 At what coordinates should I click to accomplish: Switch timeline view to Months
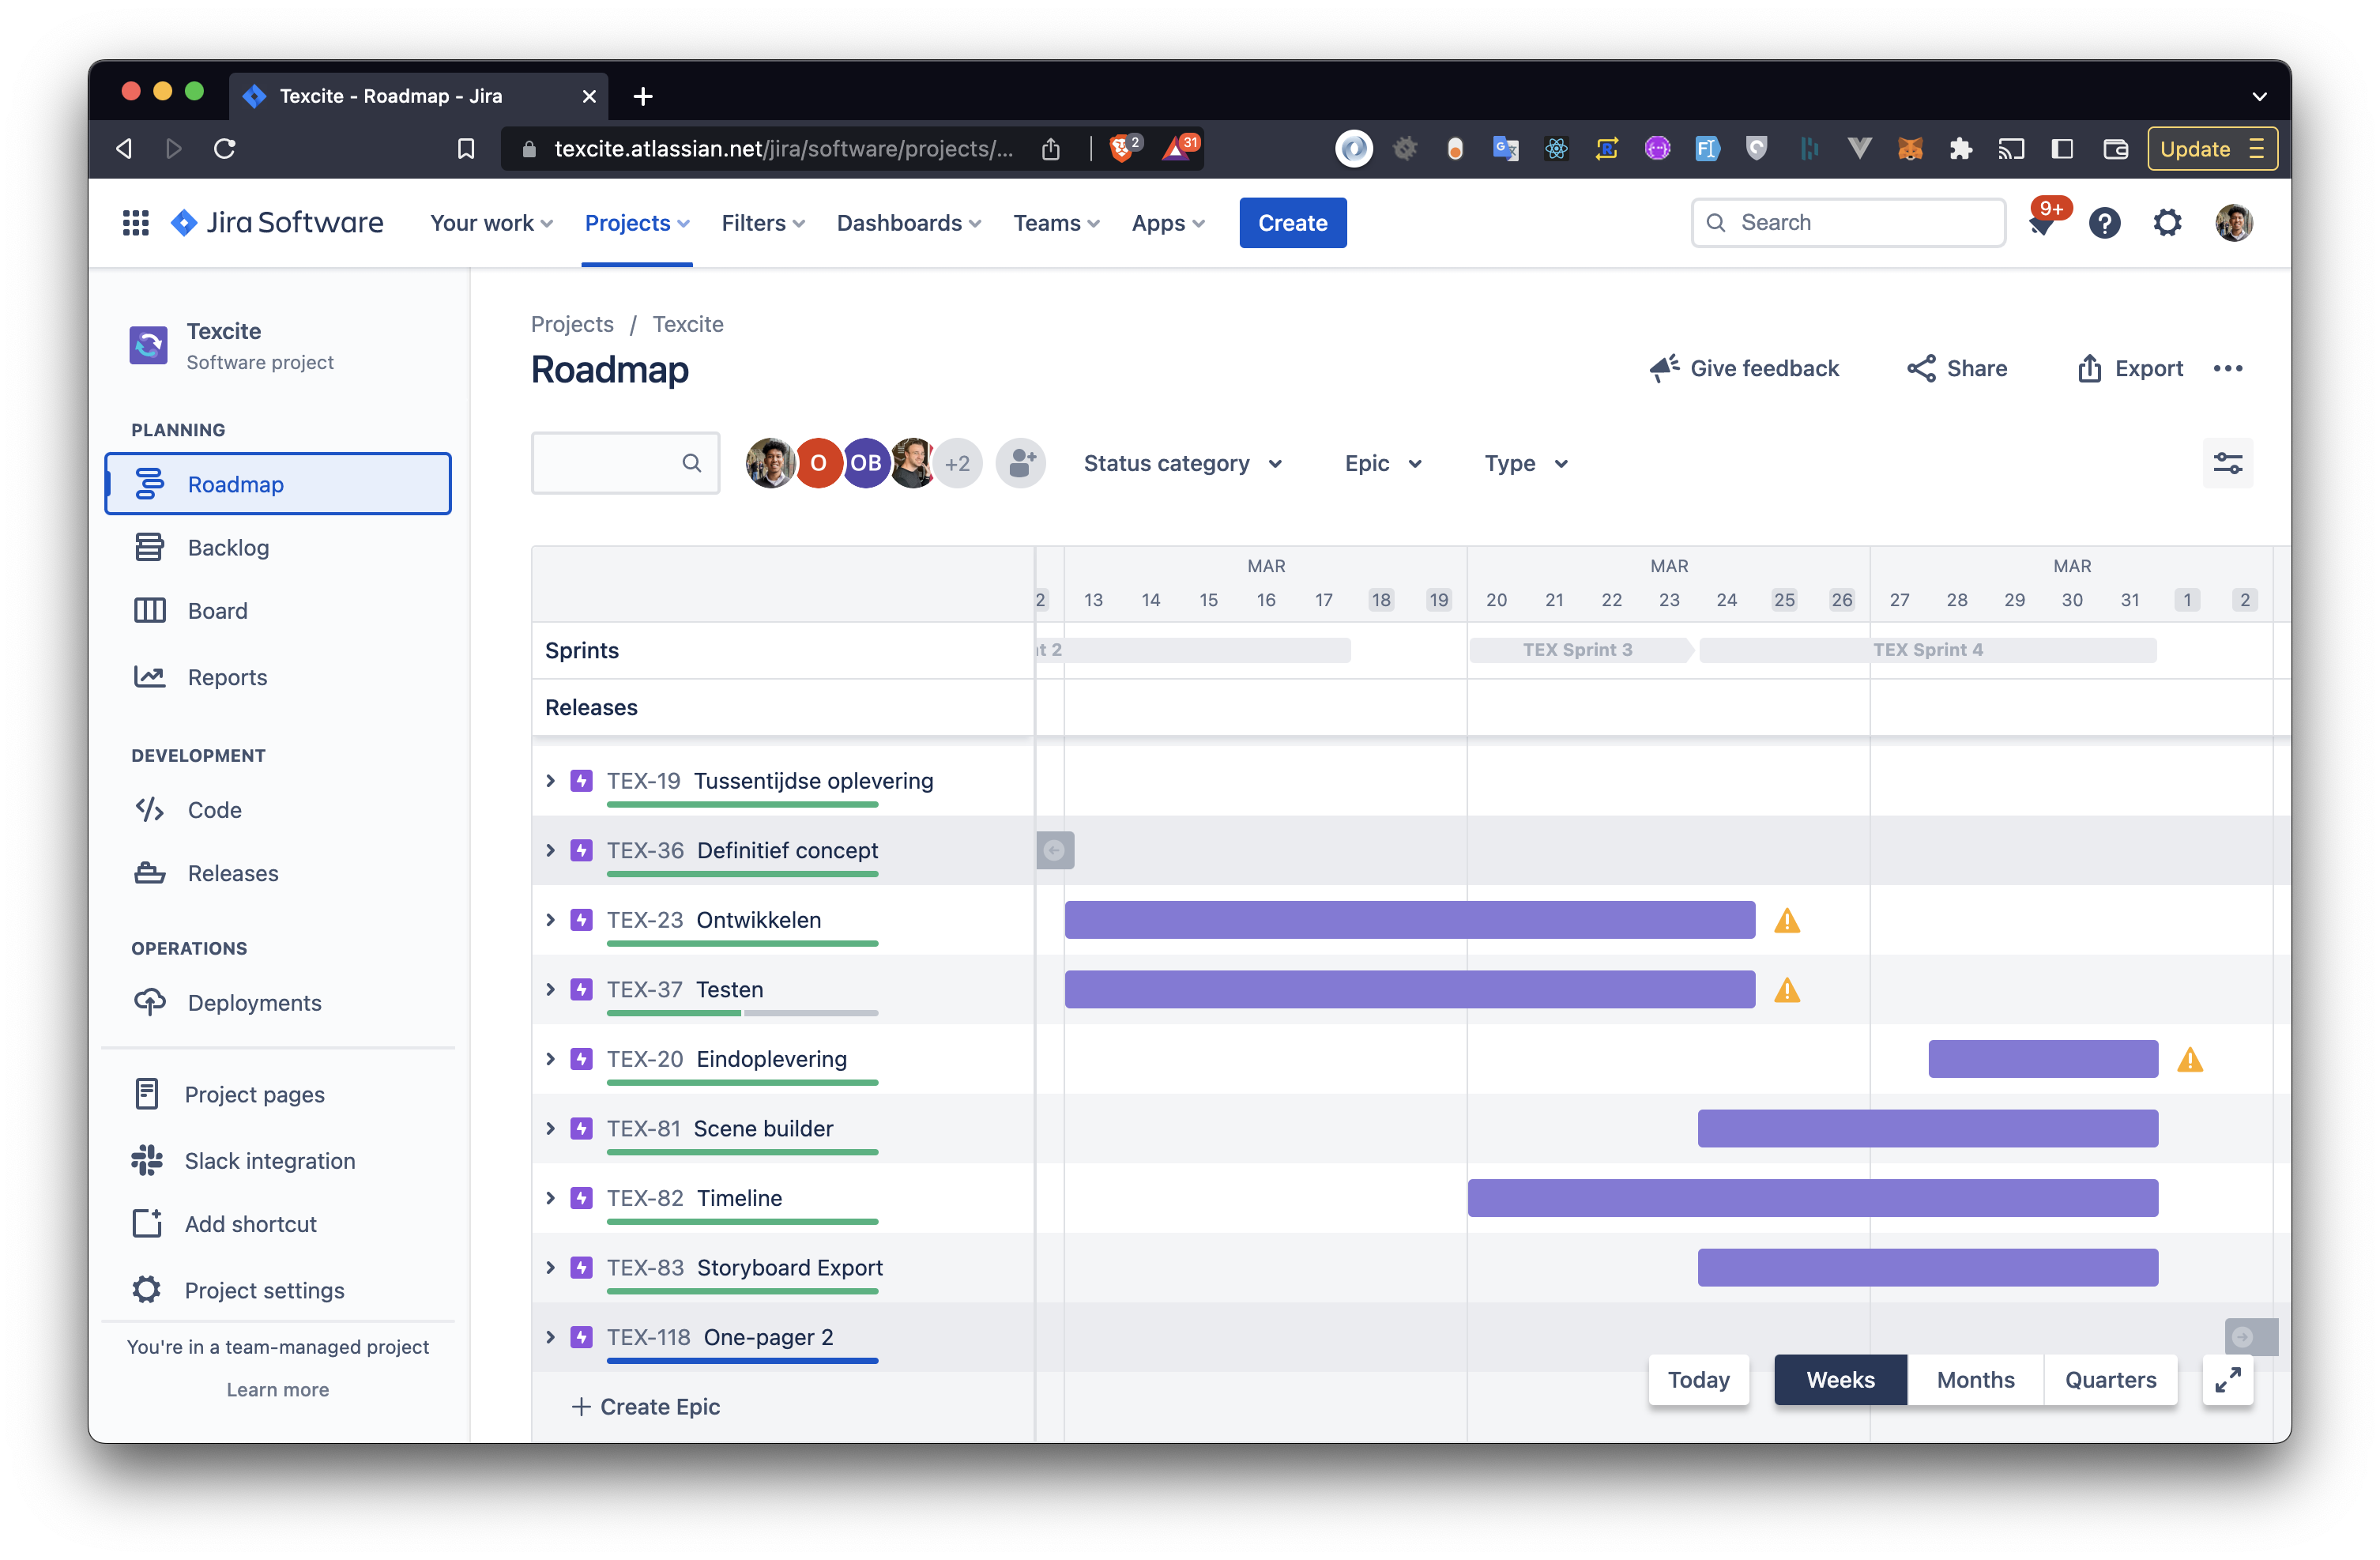[x=1975, y=1380]
